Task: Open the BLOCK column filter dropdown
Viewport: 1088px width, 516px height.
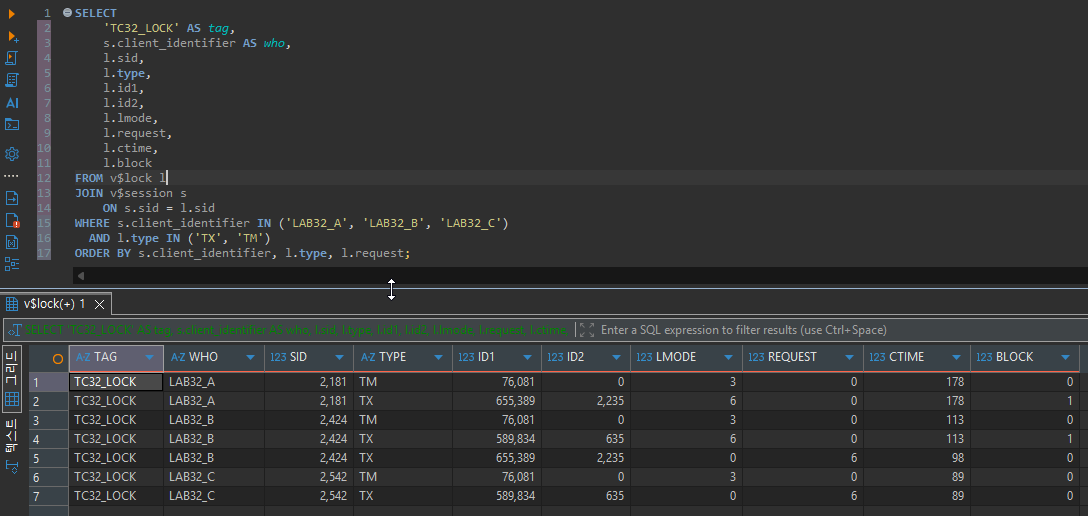Action: tap(1066, 358)
